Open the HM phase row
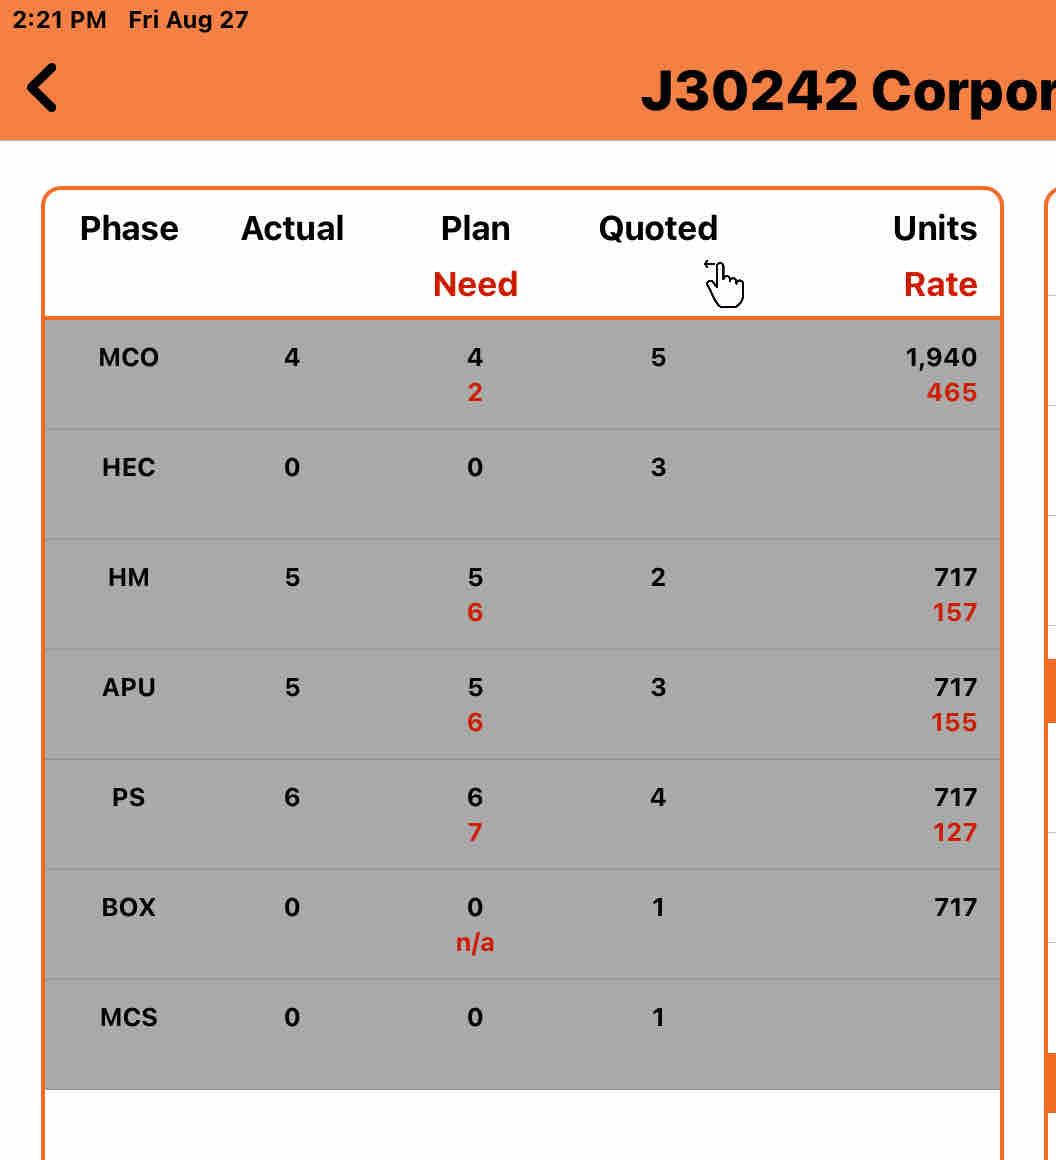 coord(129,578)
